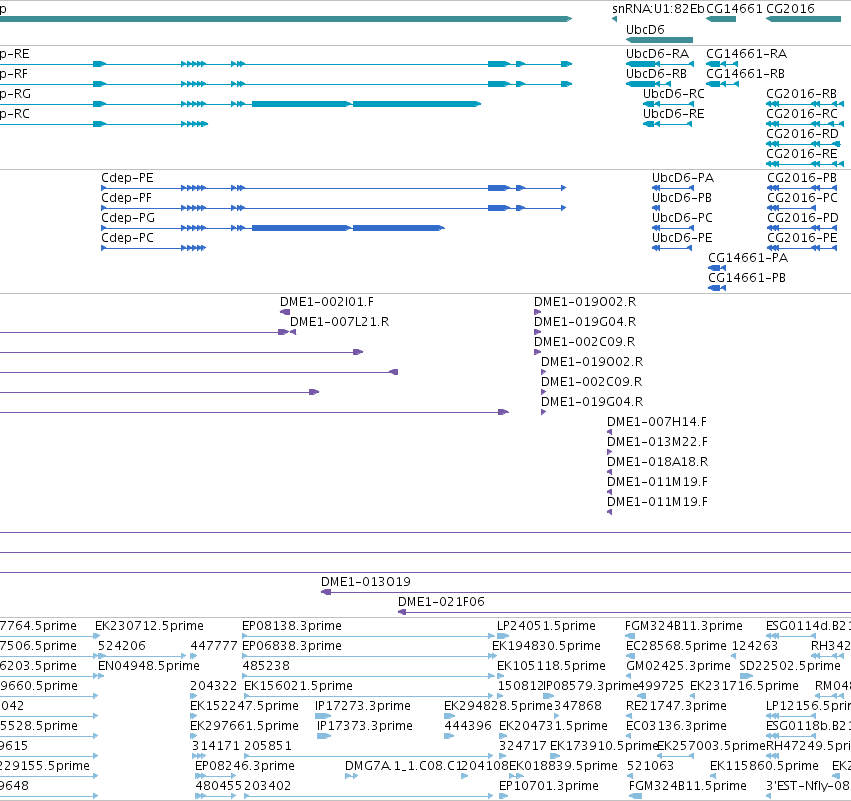Click the CG14661-RA transcript label
Screen dimensions: 851x801
[746, 54]
